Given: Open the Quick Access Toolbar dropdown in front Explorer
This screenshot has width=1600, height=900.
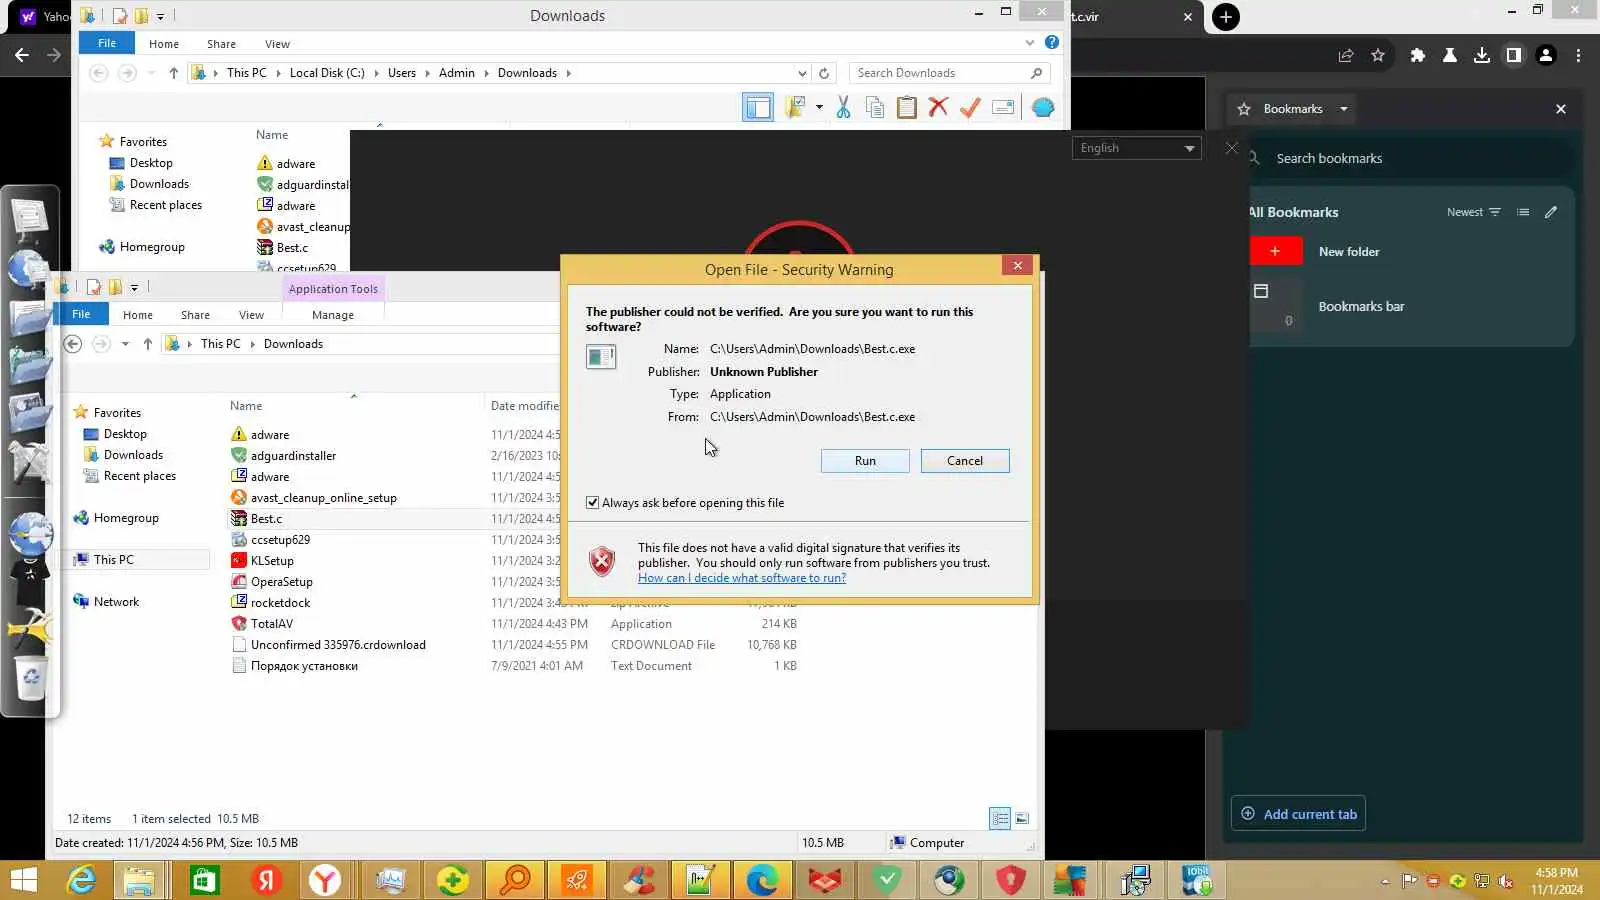Looking at the screenshot, I should click(x=134, y=288).
